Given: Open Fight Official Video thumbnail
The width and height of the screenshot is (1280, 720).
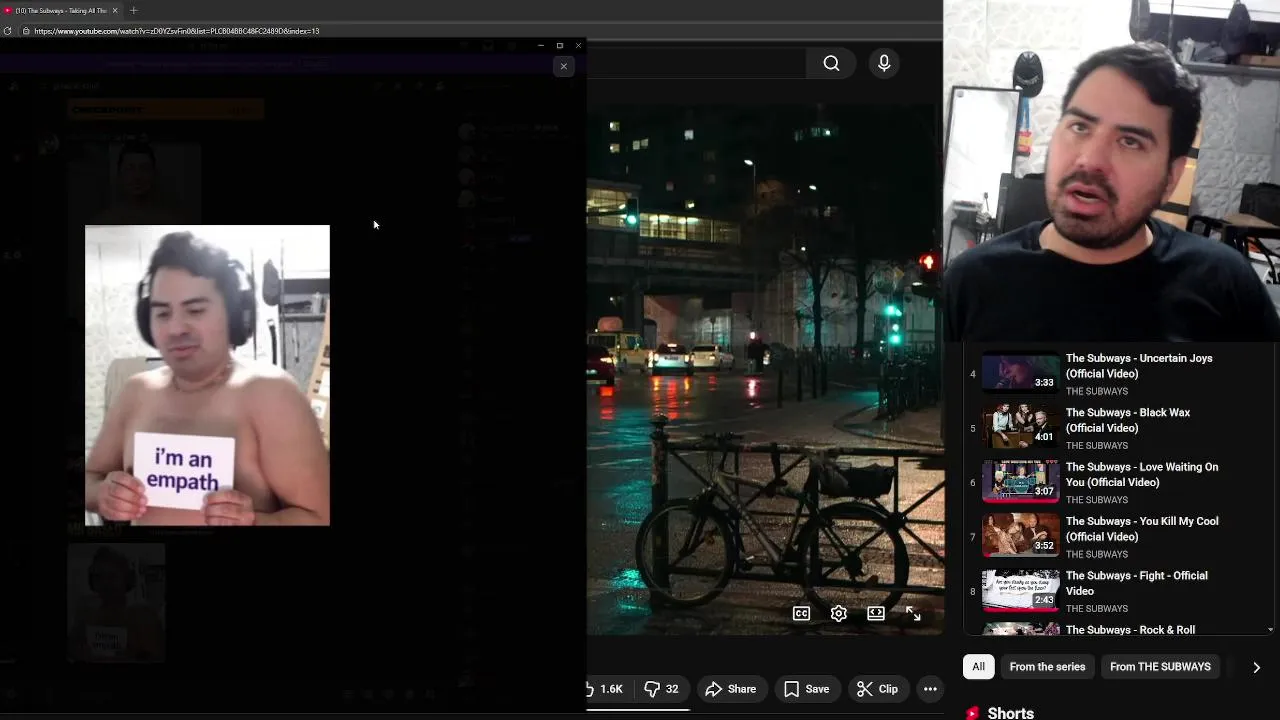Looking at the screenshot, I should 1021,589.
